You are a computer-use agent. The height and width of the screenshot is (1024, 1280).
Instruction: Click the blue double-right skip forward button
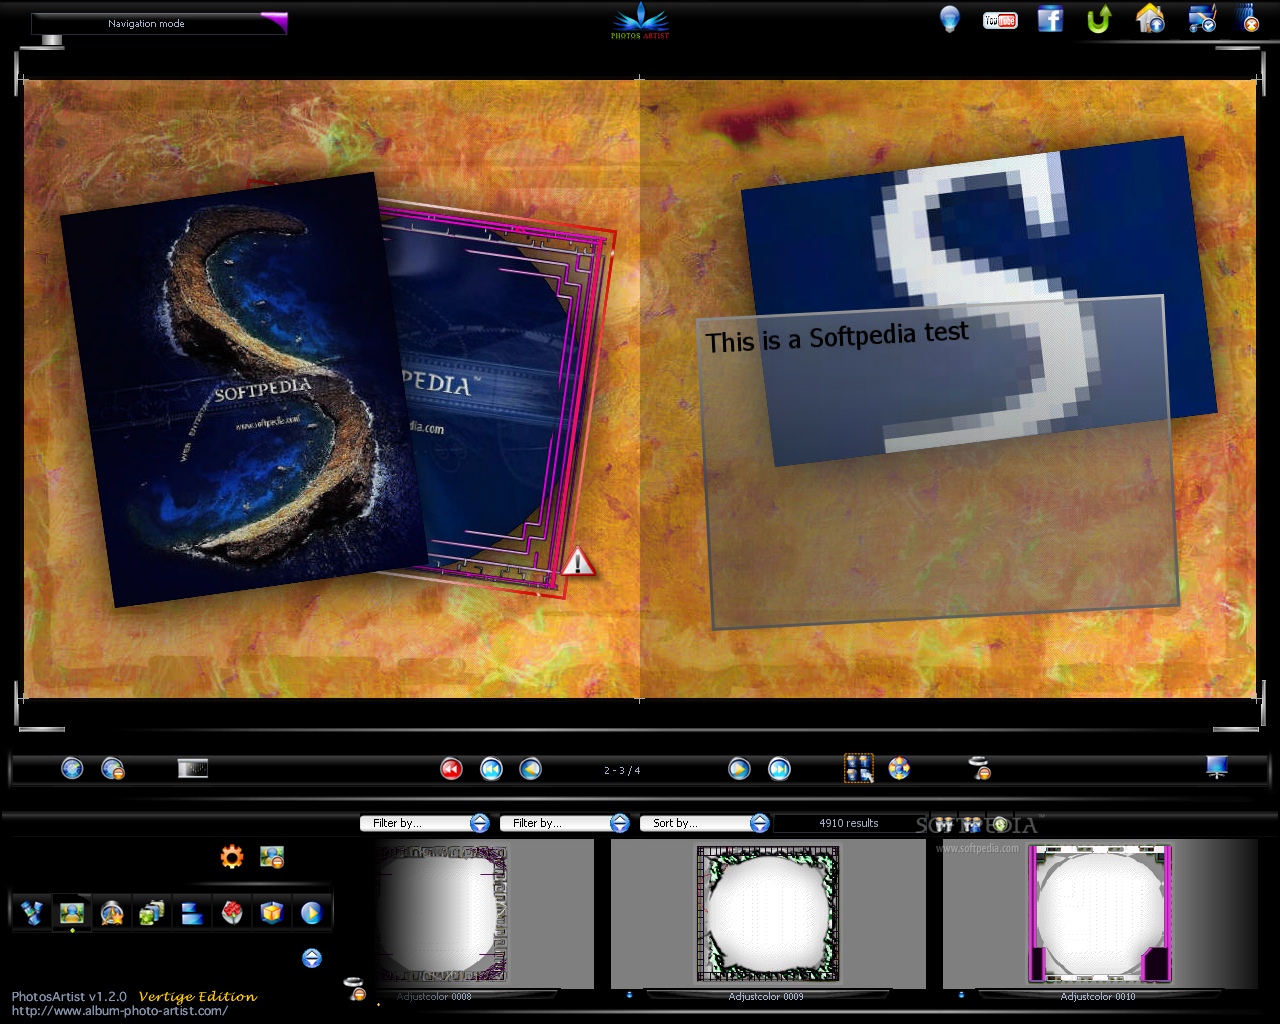(x=779, y=768)
